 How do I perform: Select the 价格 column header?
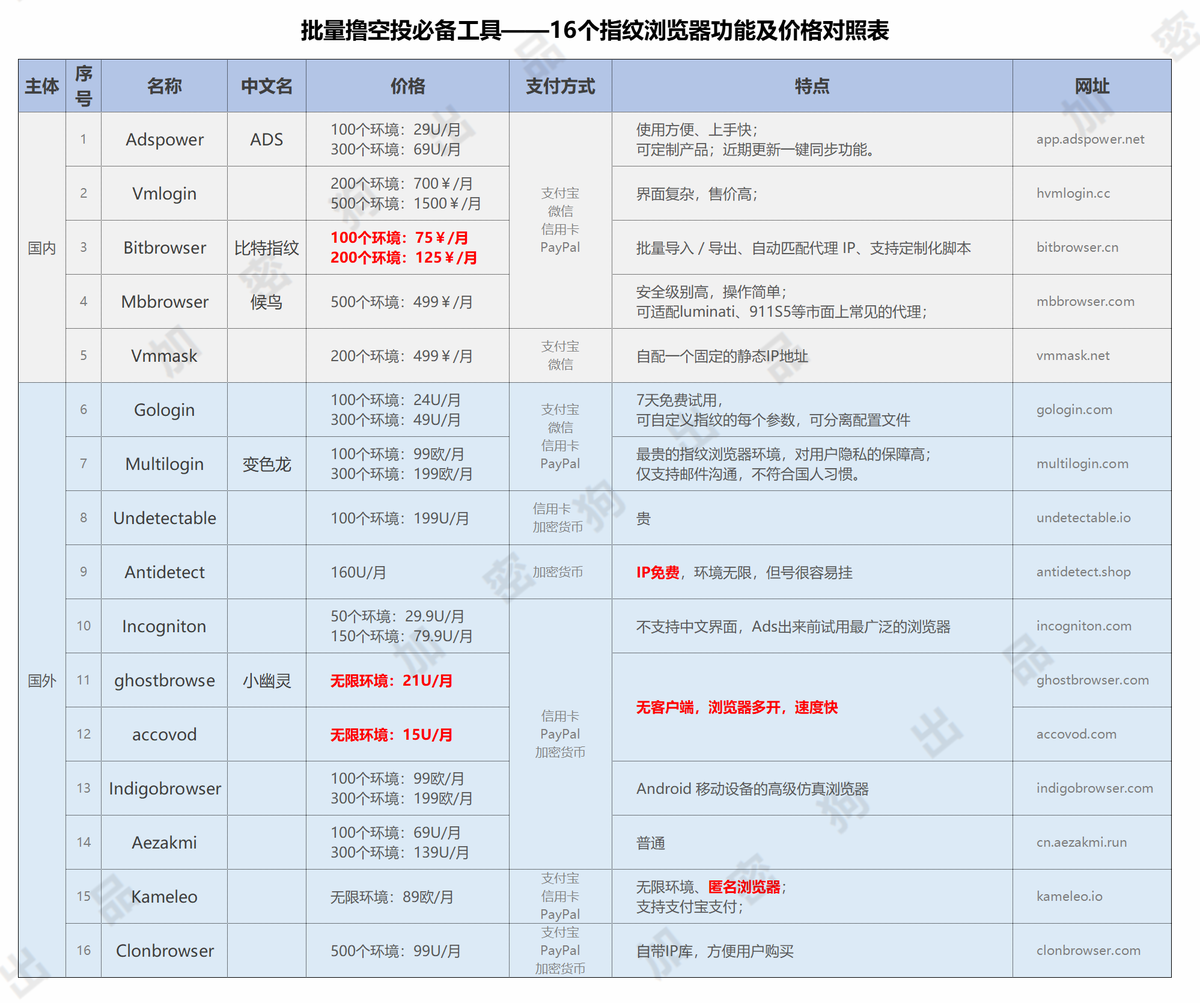pos(406,86)
